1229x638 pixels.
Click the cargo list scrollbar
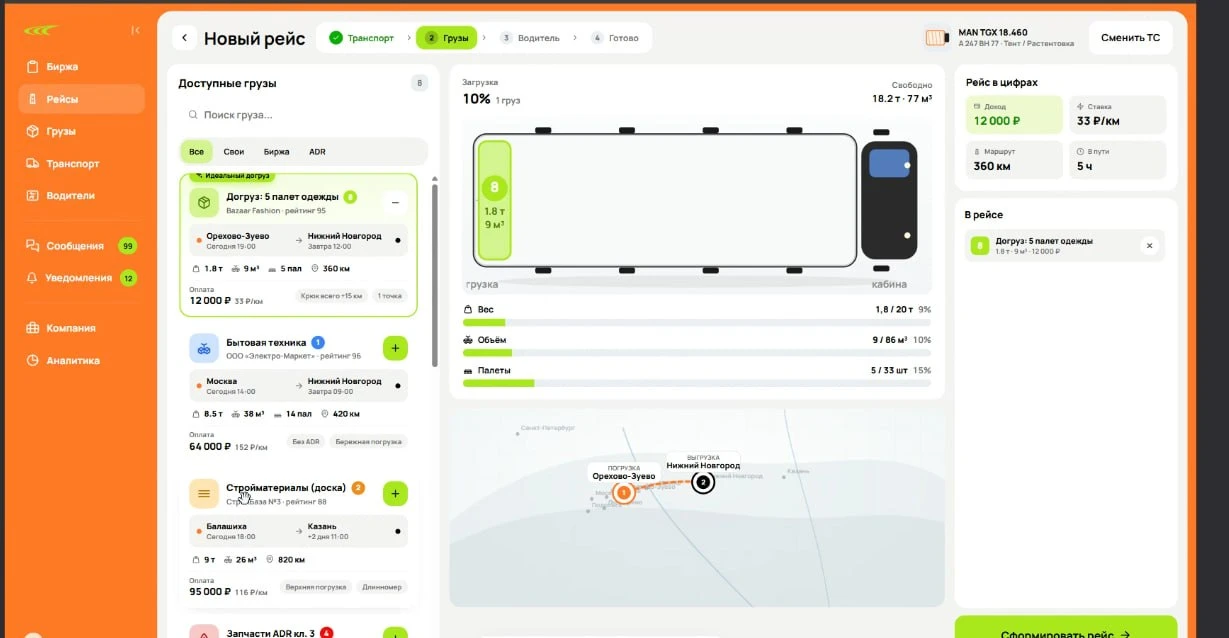(x=434, y=273)
